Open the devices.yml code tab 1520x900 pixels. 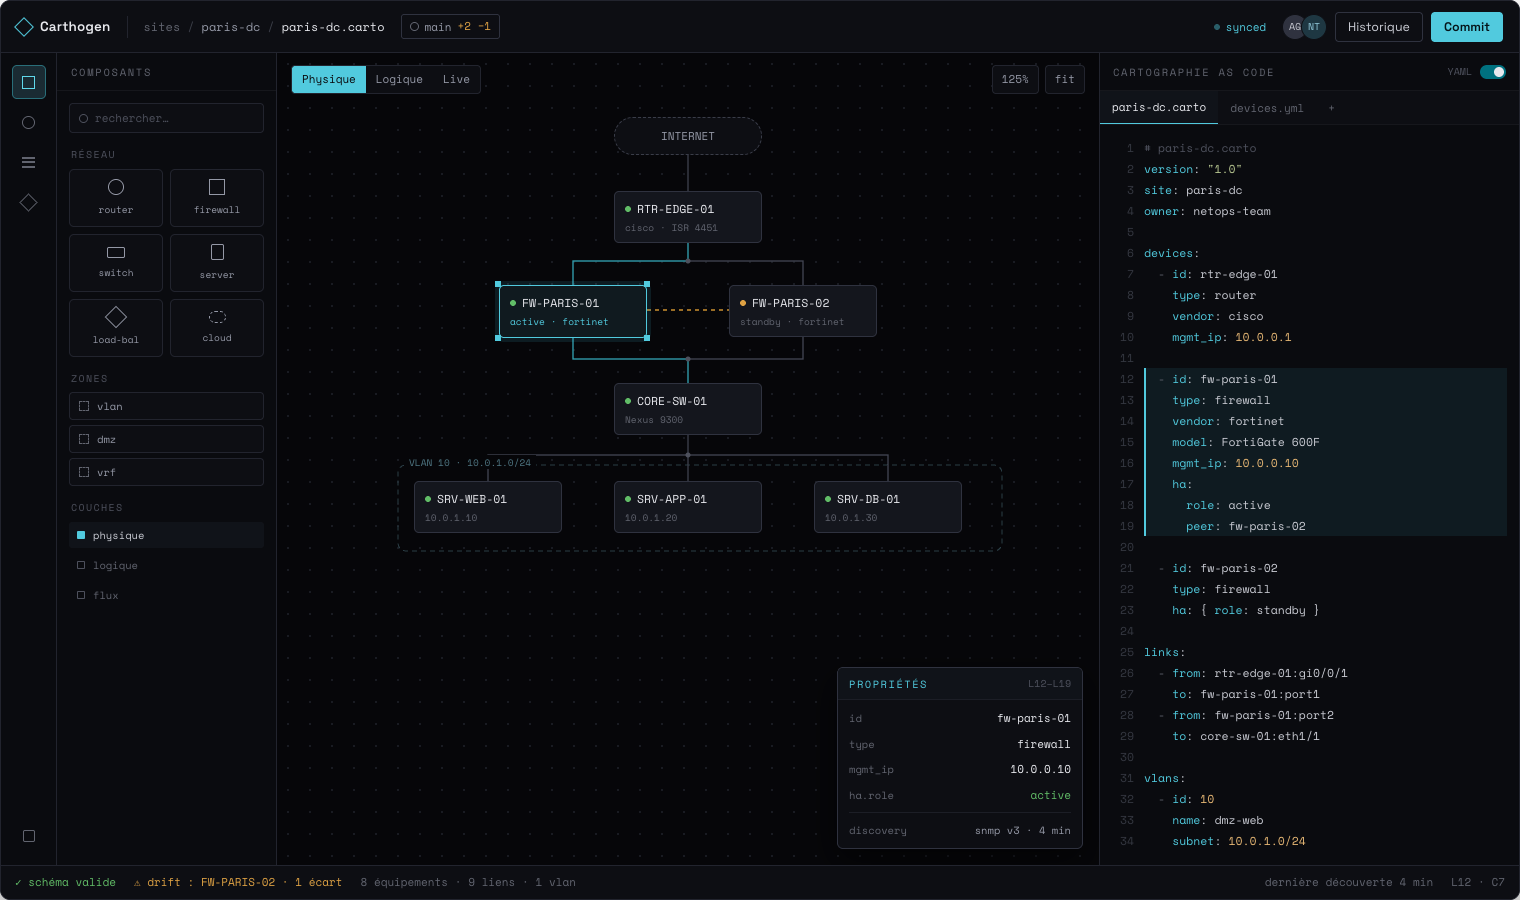click(1267, 108)
